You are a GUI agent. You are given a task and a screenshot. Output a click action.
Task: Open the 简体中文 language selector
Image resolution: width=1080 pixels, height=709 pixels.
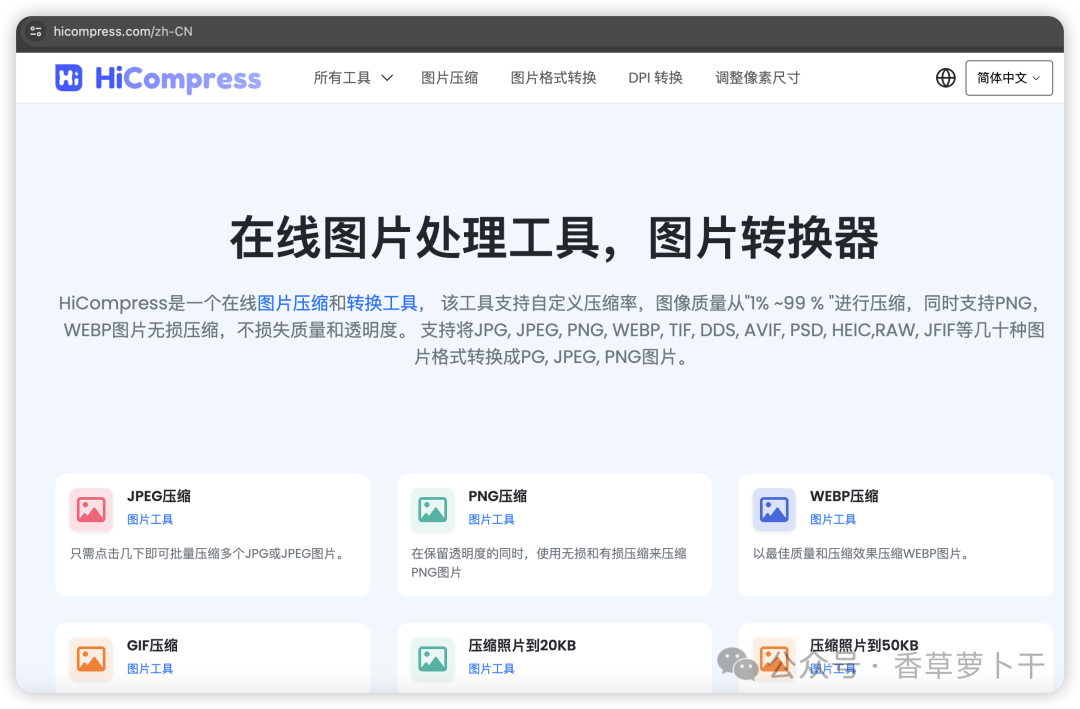pos(1008,77)
